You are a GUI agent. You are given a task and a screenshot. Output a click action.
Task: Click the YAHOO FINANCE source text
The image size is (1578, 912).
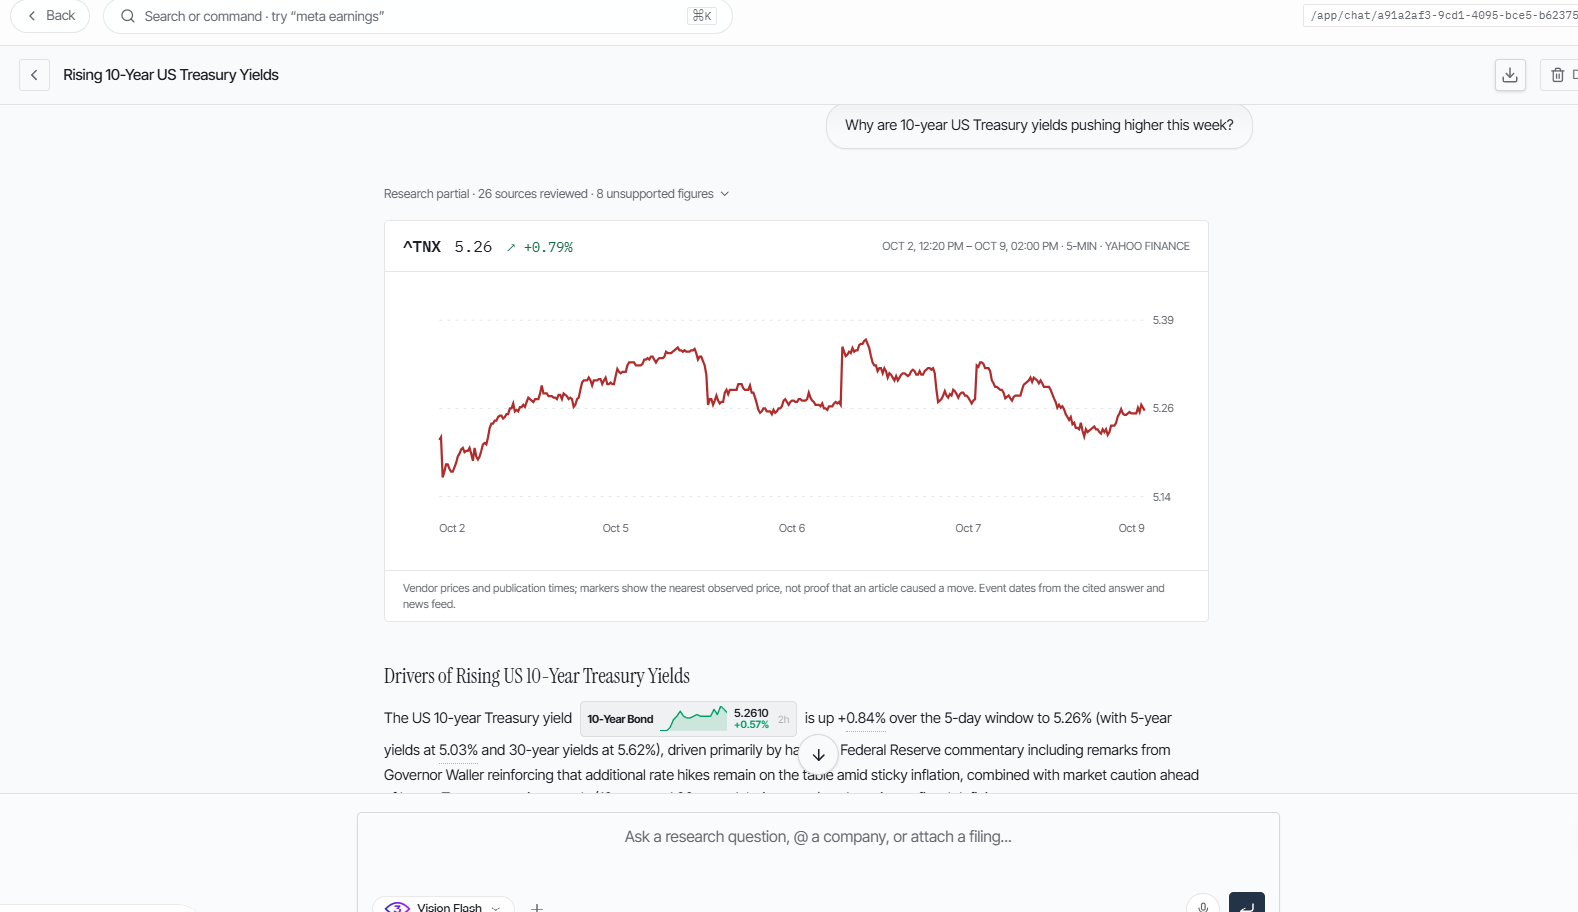1147,246
